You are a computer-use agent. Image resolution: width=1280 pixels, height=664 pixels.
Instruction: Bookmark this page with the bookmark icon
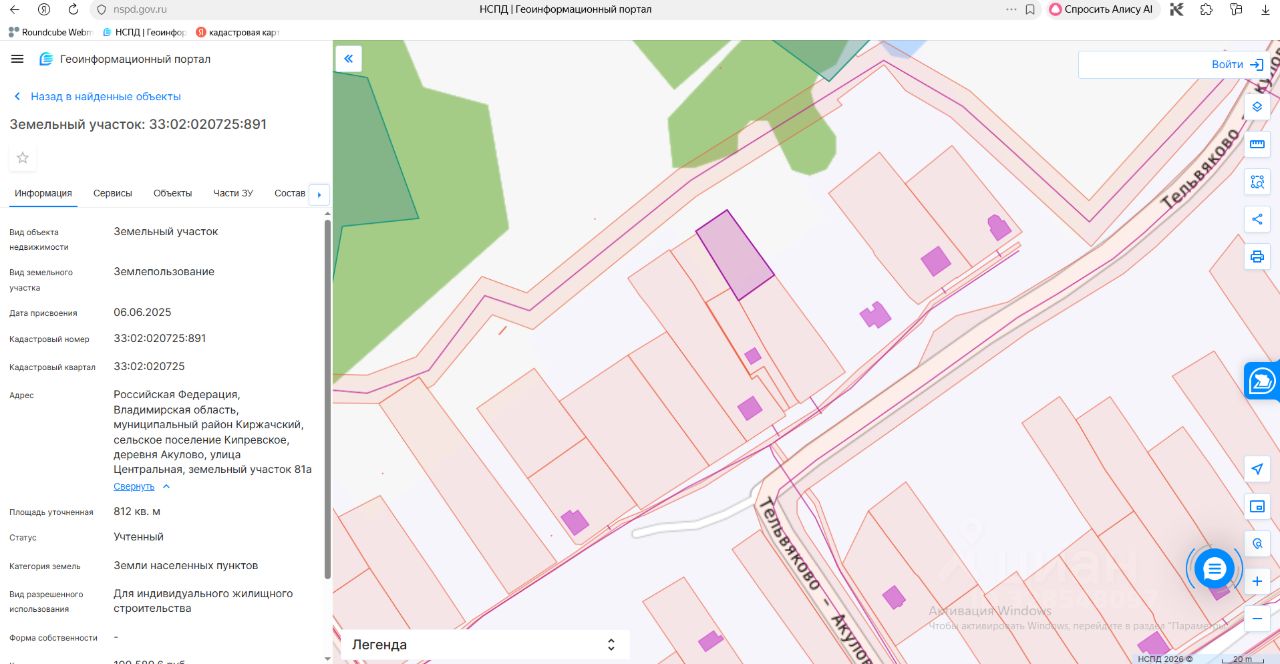point(1030,9)
